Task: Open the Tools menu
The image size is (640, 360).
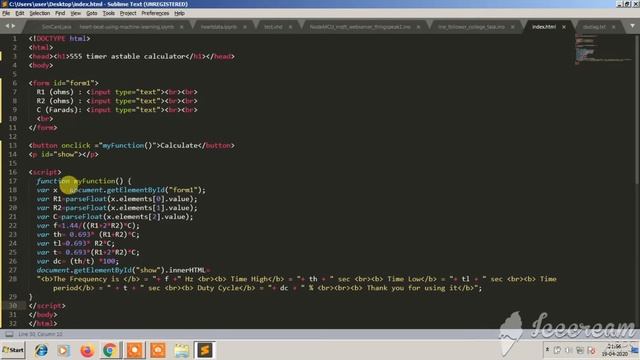Action: 109,13
